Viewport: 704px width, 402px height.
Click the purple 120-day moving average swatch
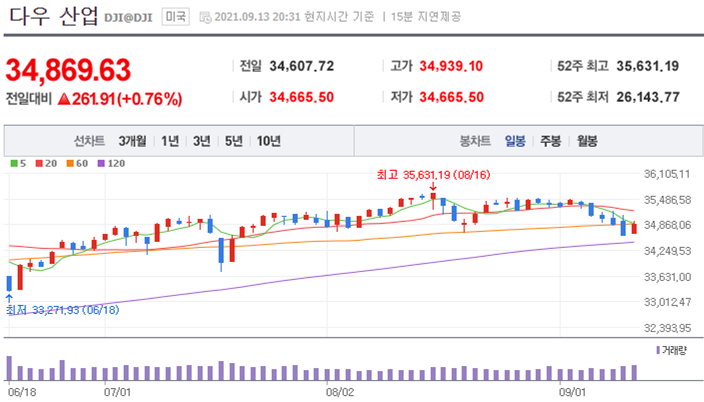click(101, 163)
